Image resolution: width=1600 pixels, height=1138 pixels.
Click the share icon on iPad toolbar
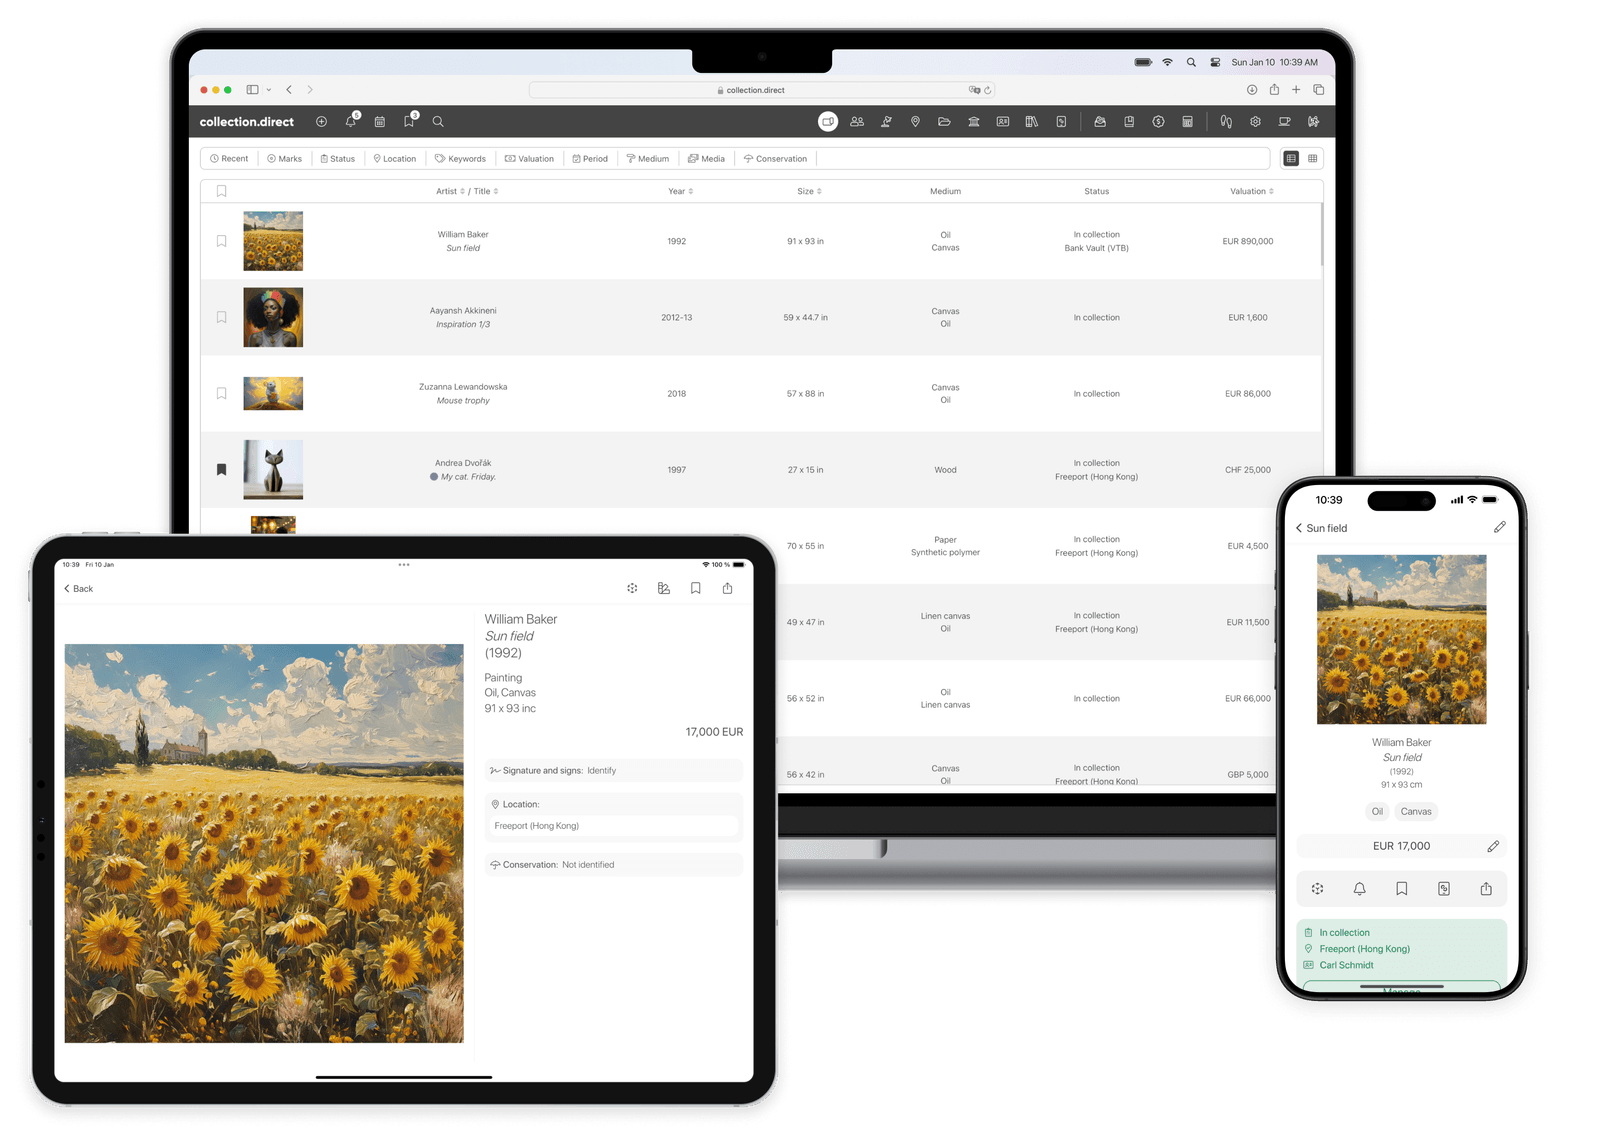click(727, 589)
